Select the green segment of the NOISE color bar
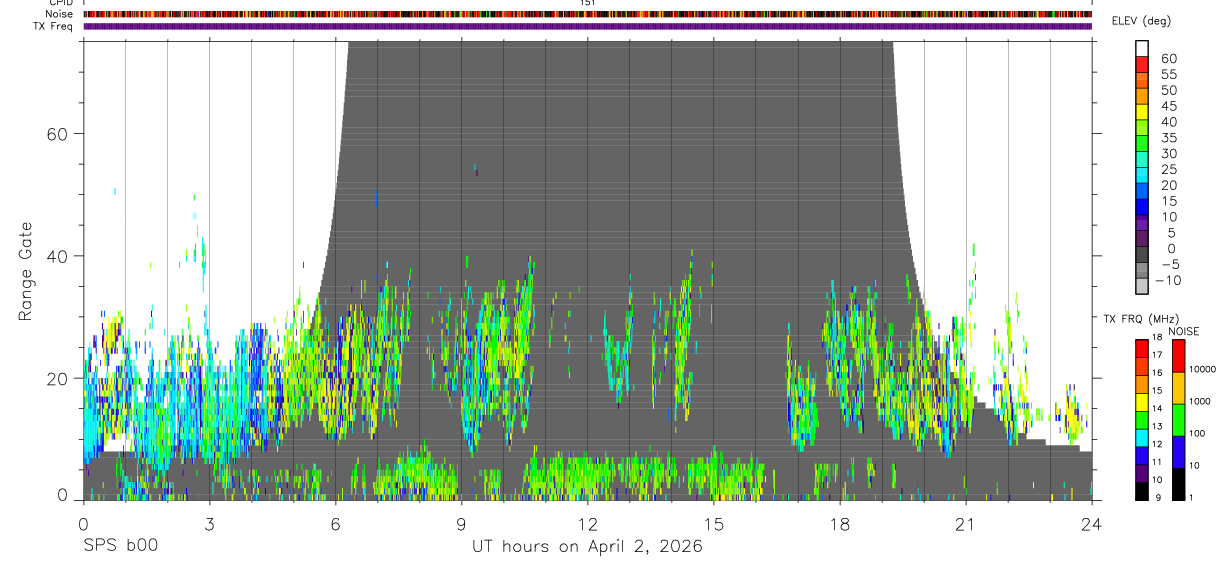Viewport: 1228px width, 567px height. [x=1178, y=420]
